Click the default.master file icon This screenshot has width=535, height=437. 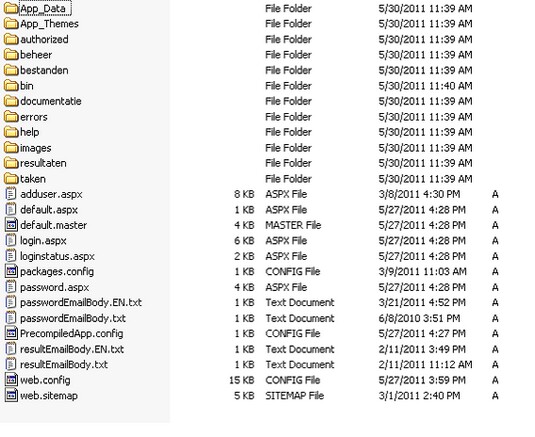tap(11, 225)
